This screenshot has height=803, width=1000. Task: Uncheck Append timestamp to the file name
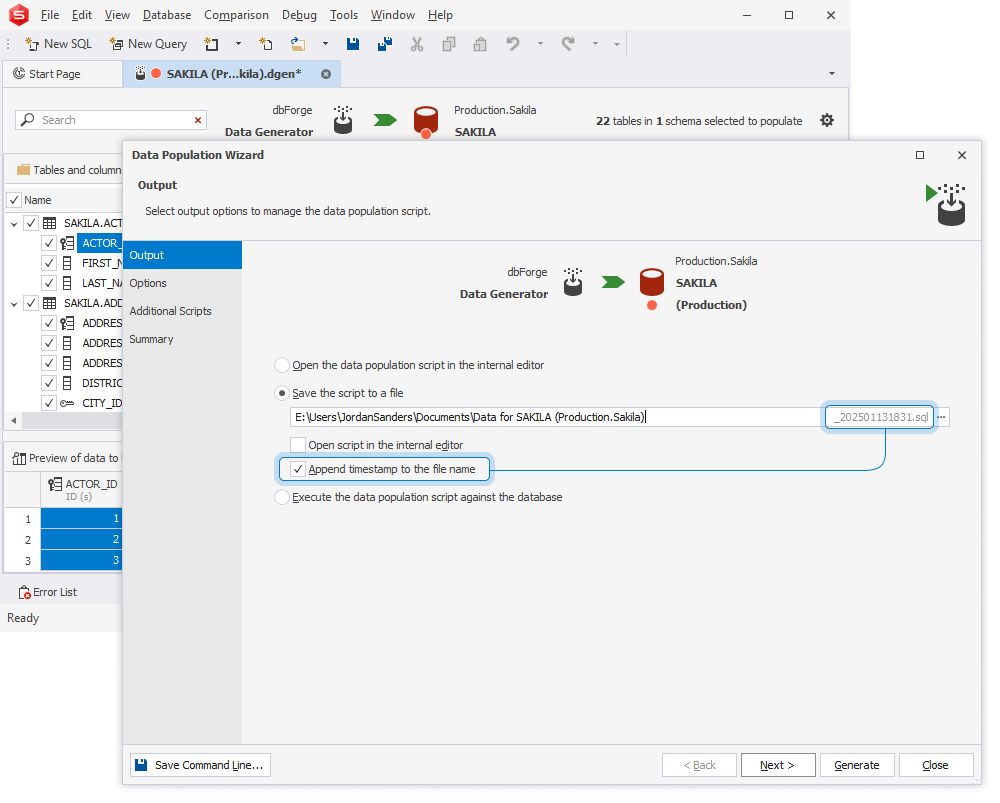tap(298, 469)
